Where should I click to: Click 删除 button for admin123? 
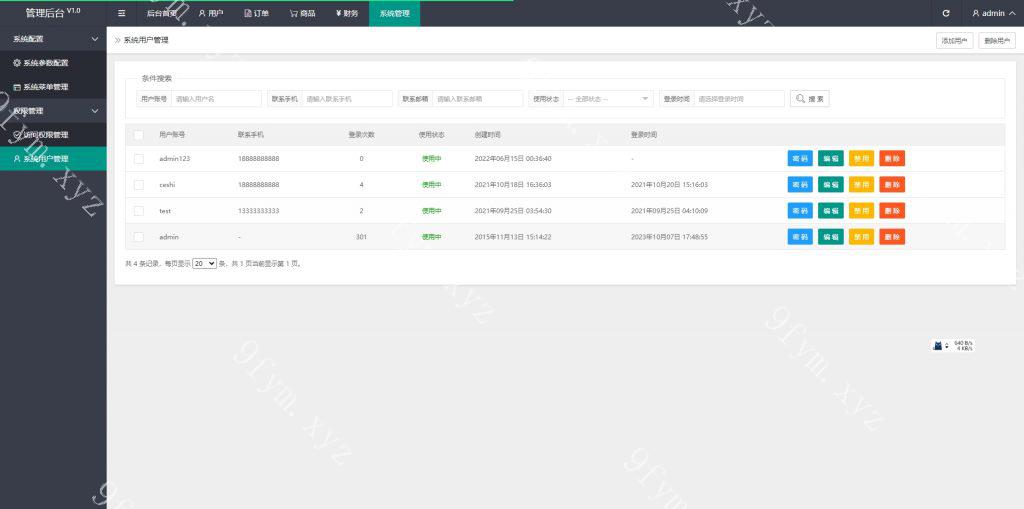[892, 158]
